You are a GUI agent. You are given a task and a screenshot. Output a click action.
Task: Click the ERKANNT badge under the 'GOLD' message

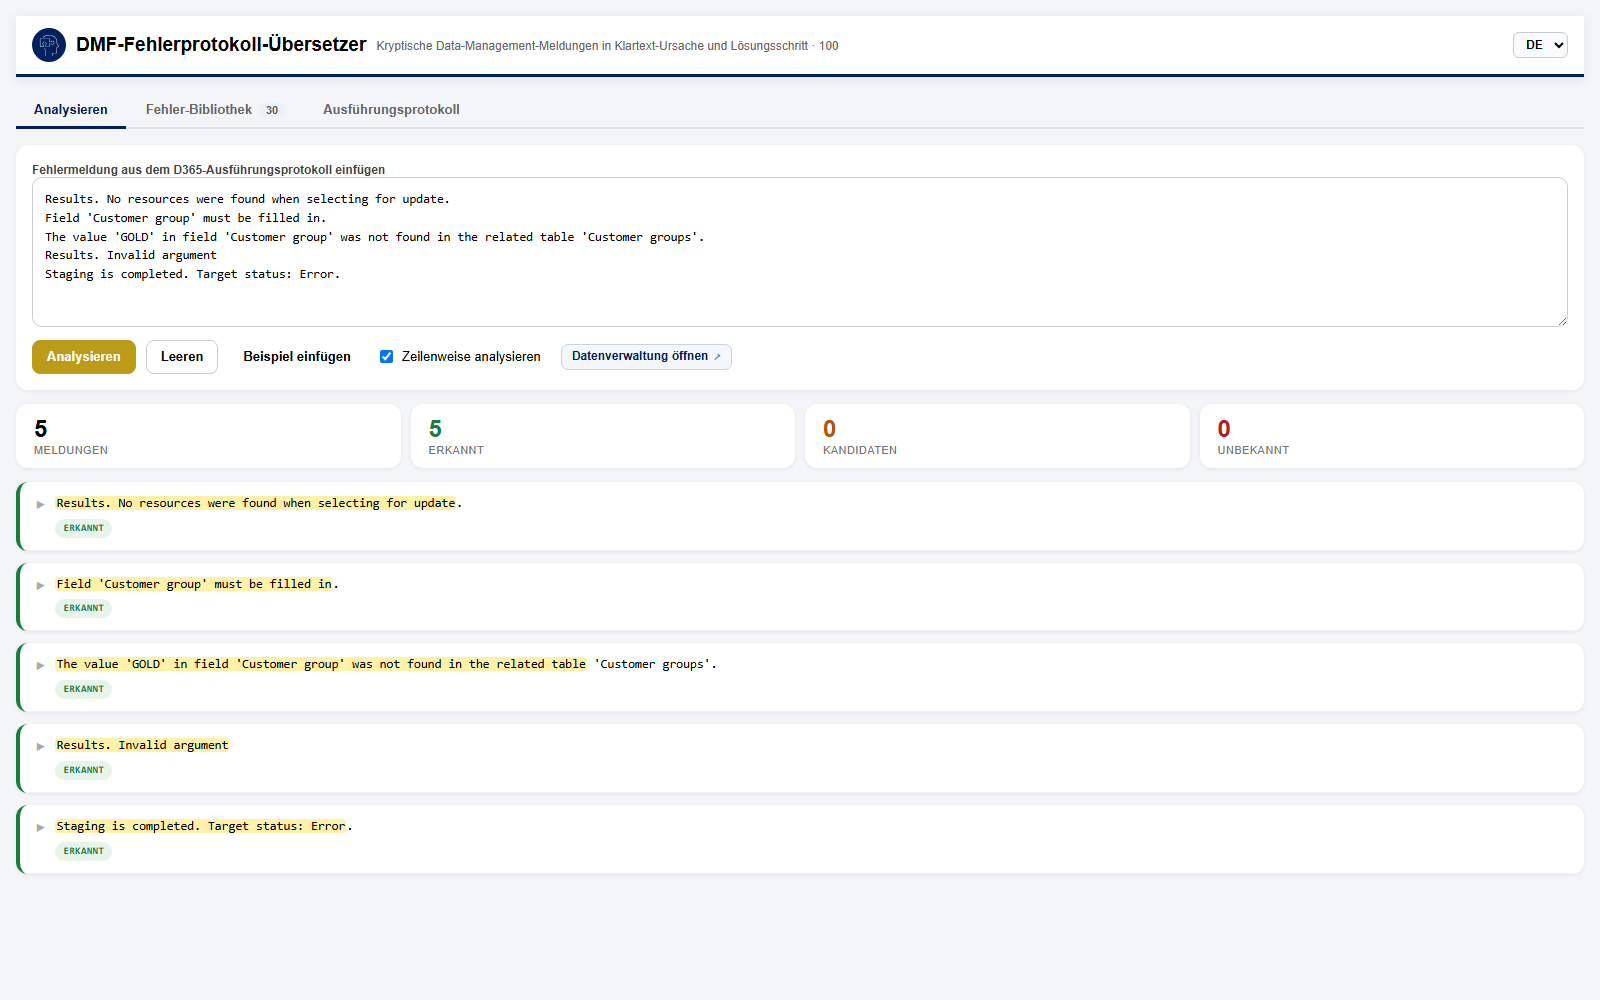tap(84, 689)
